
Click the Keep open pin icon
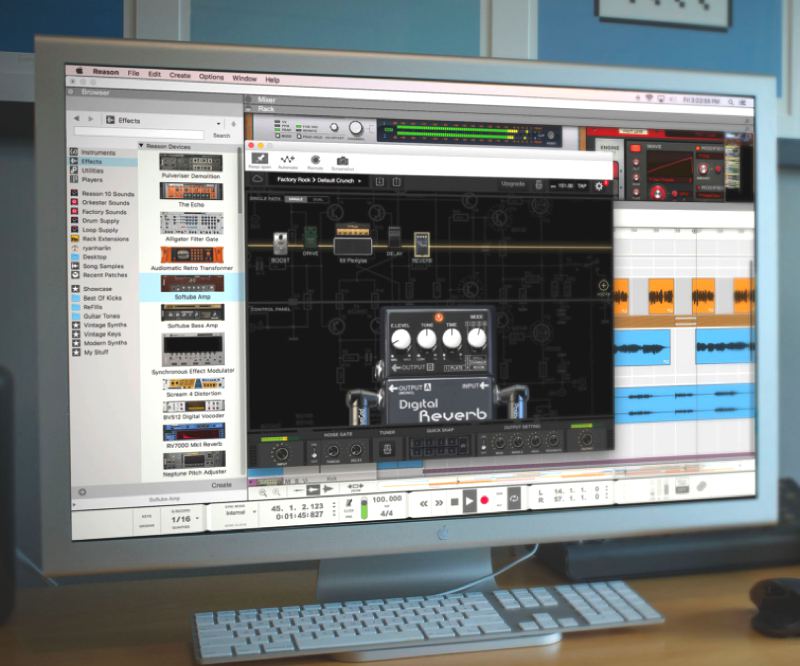point(260,160)
